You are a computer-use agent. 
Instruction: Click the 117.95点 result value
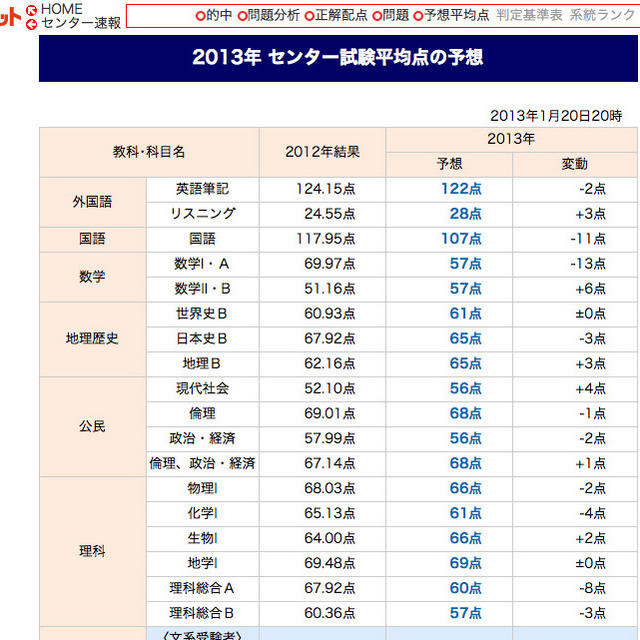click(326, 239)
